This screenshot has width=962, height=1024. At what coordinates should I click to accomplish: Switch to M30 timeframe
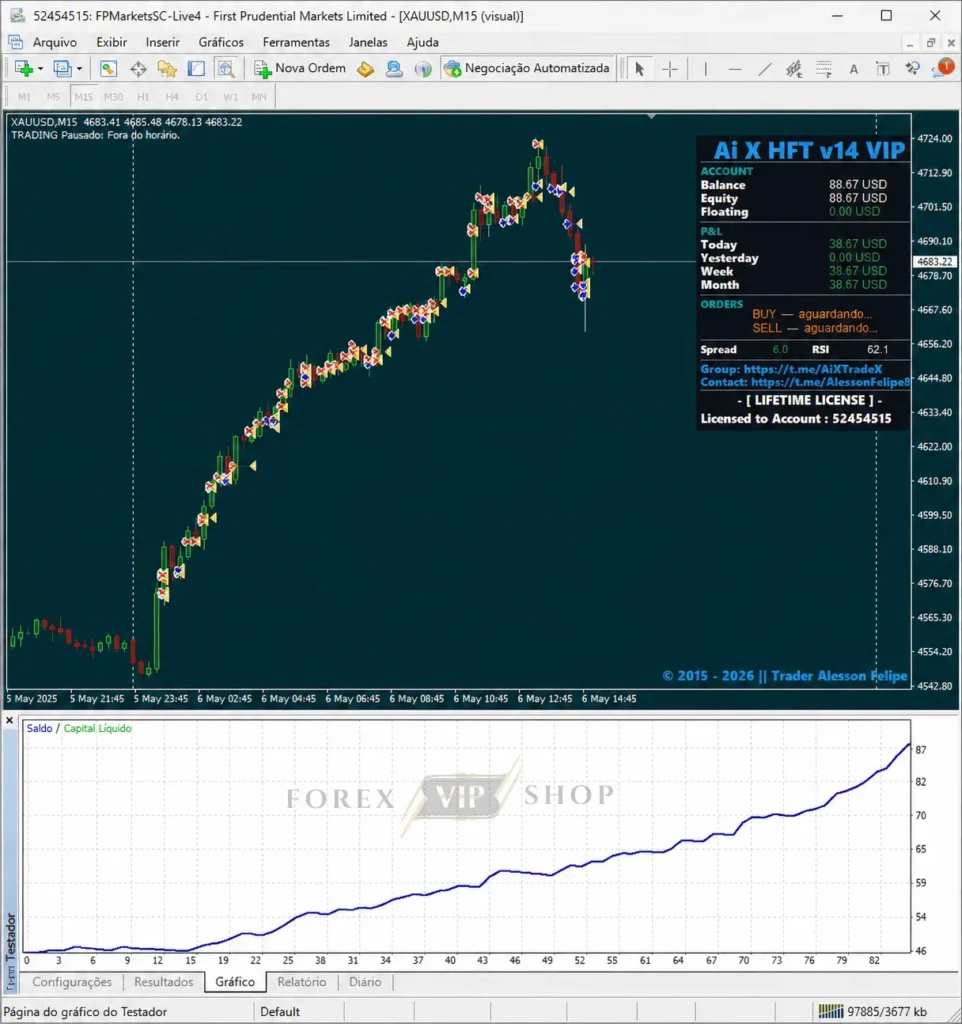[113, 97]
